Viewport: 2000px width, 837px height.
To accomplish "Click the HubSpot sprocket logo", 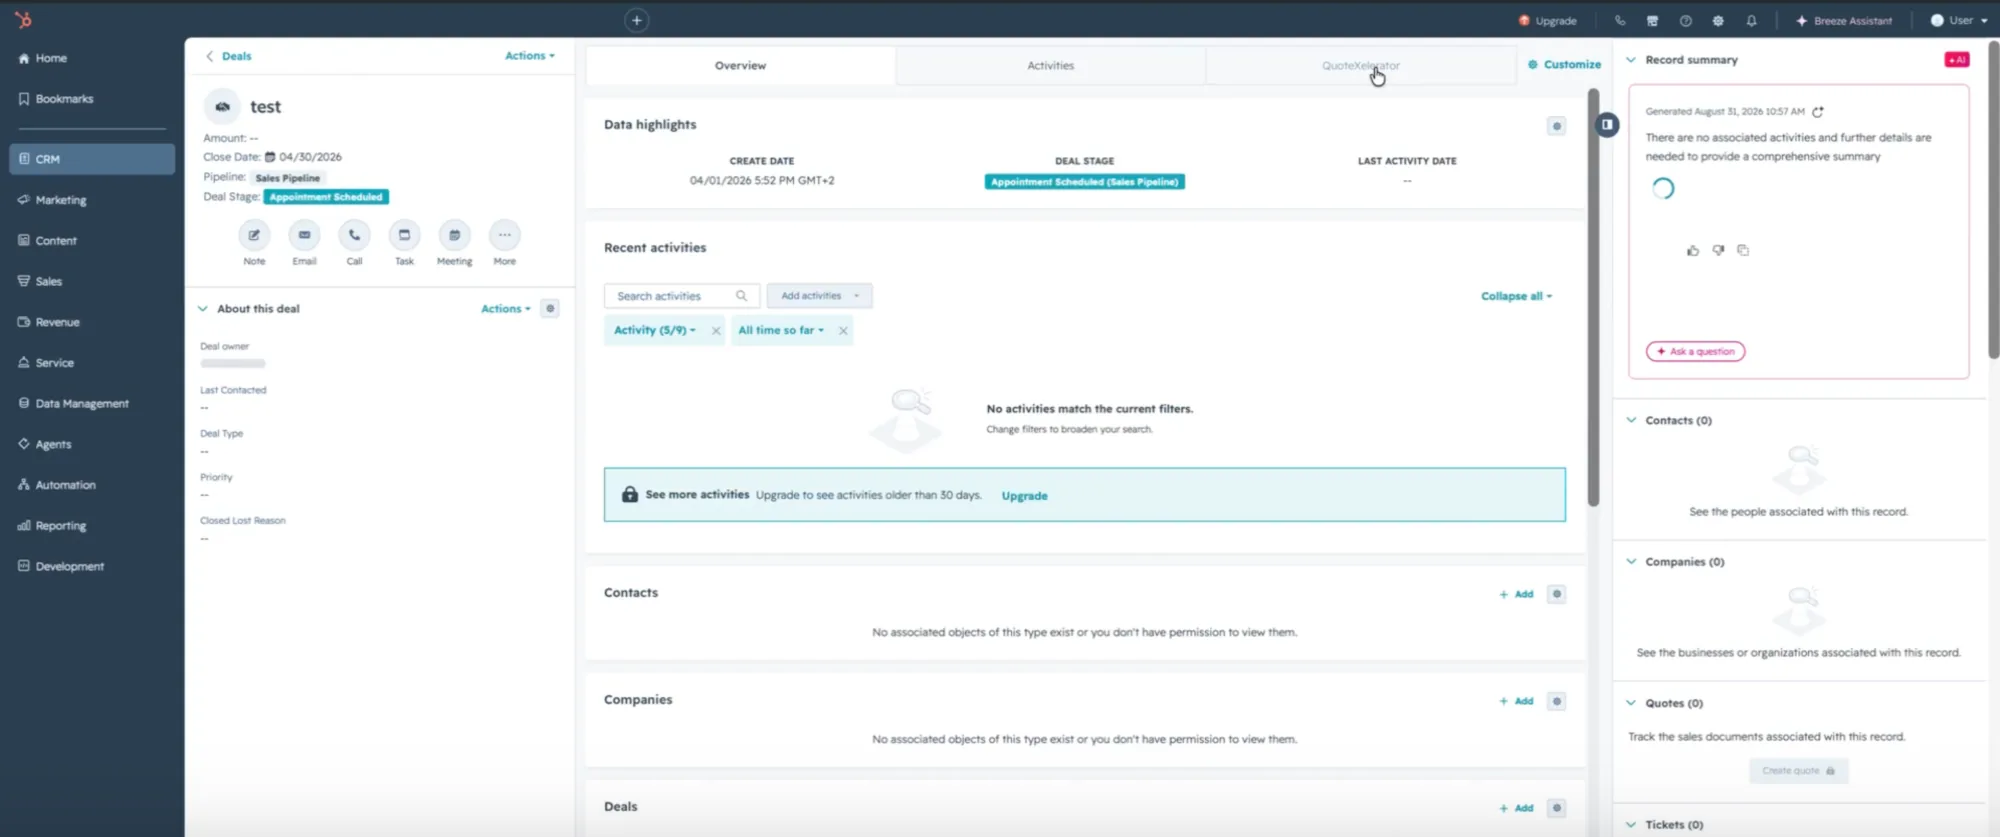I will coord(24,20).
